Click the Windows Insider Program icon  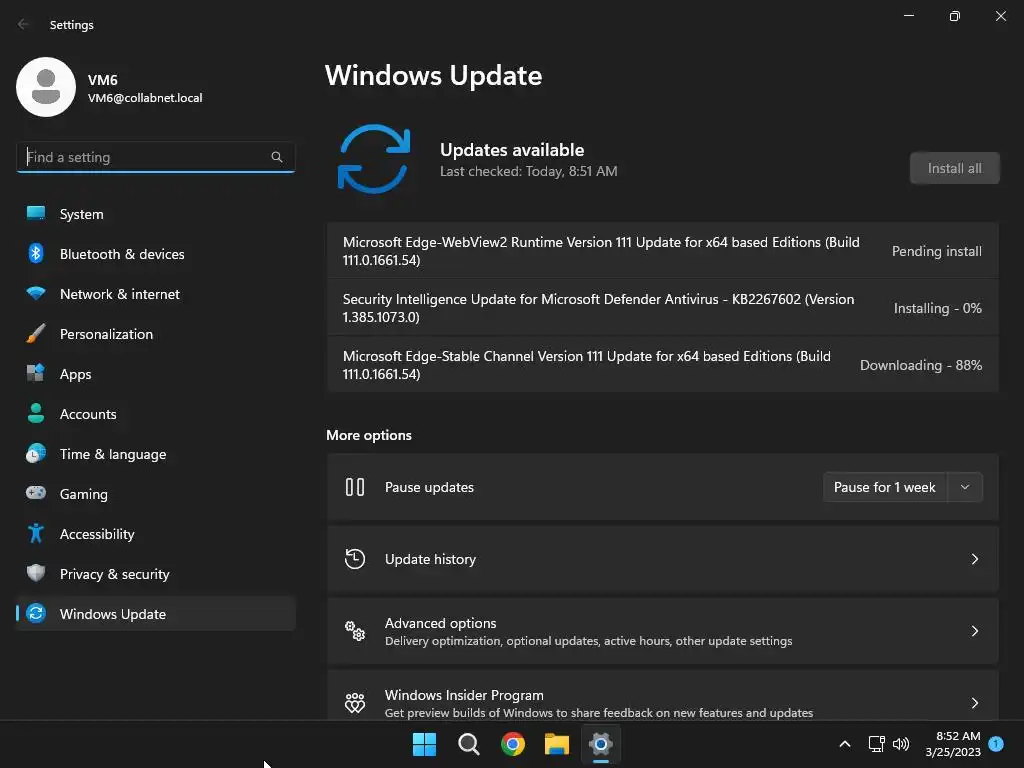click(355, 703)
